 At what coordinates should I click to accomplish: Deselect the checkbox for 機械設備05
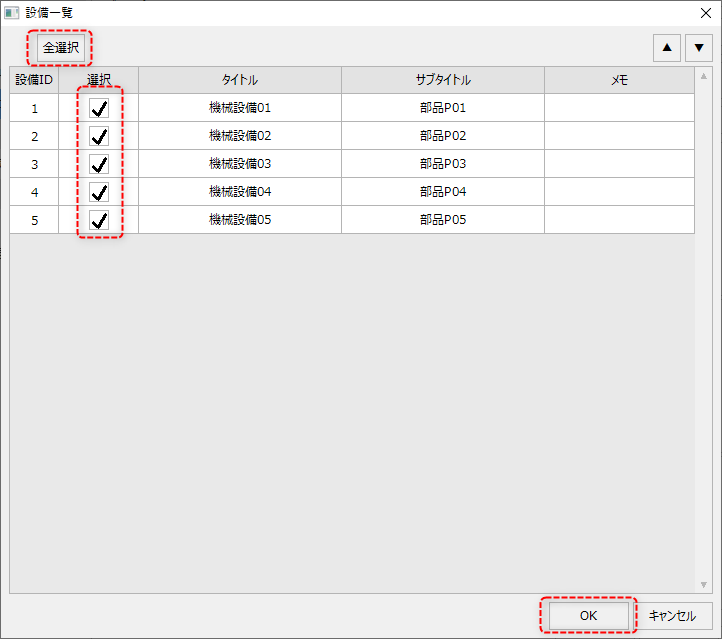click(99, 220)
